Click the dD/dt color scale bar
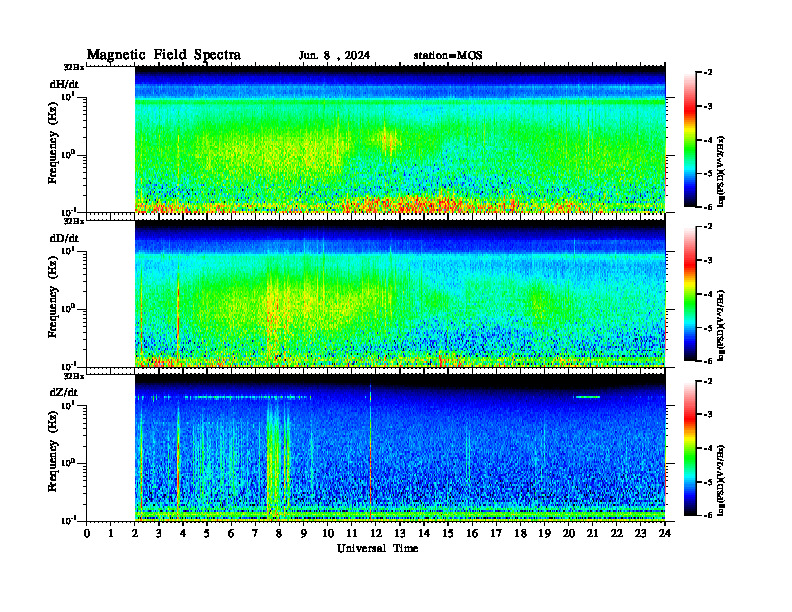This screenshot has height=612, width=792. click(689, 294)
